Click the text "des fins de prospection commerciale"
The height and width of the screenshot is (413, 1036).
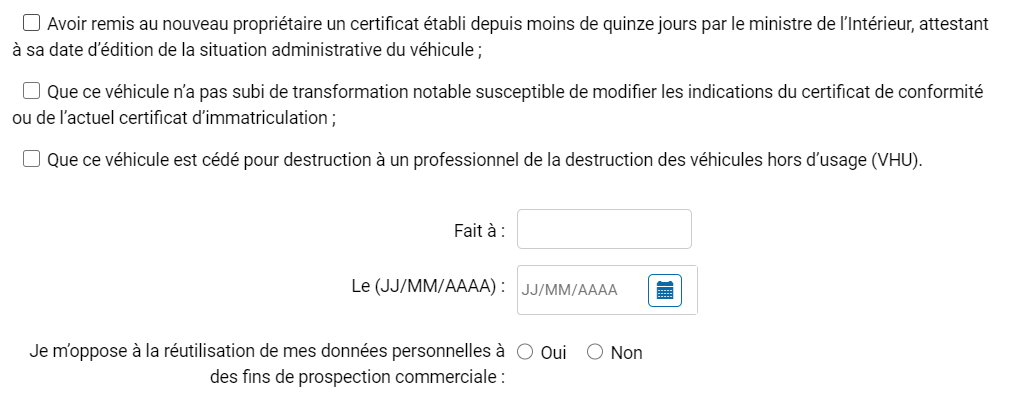click(x=357, y=377)
